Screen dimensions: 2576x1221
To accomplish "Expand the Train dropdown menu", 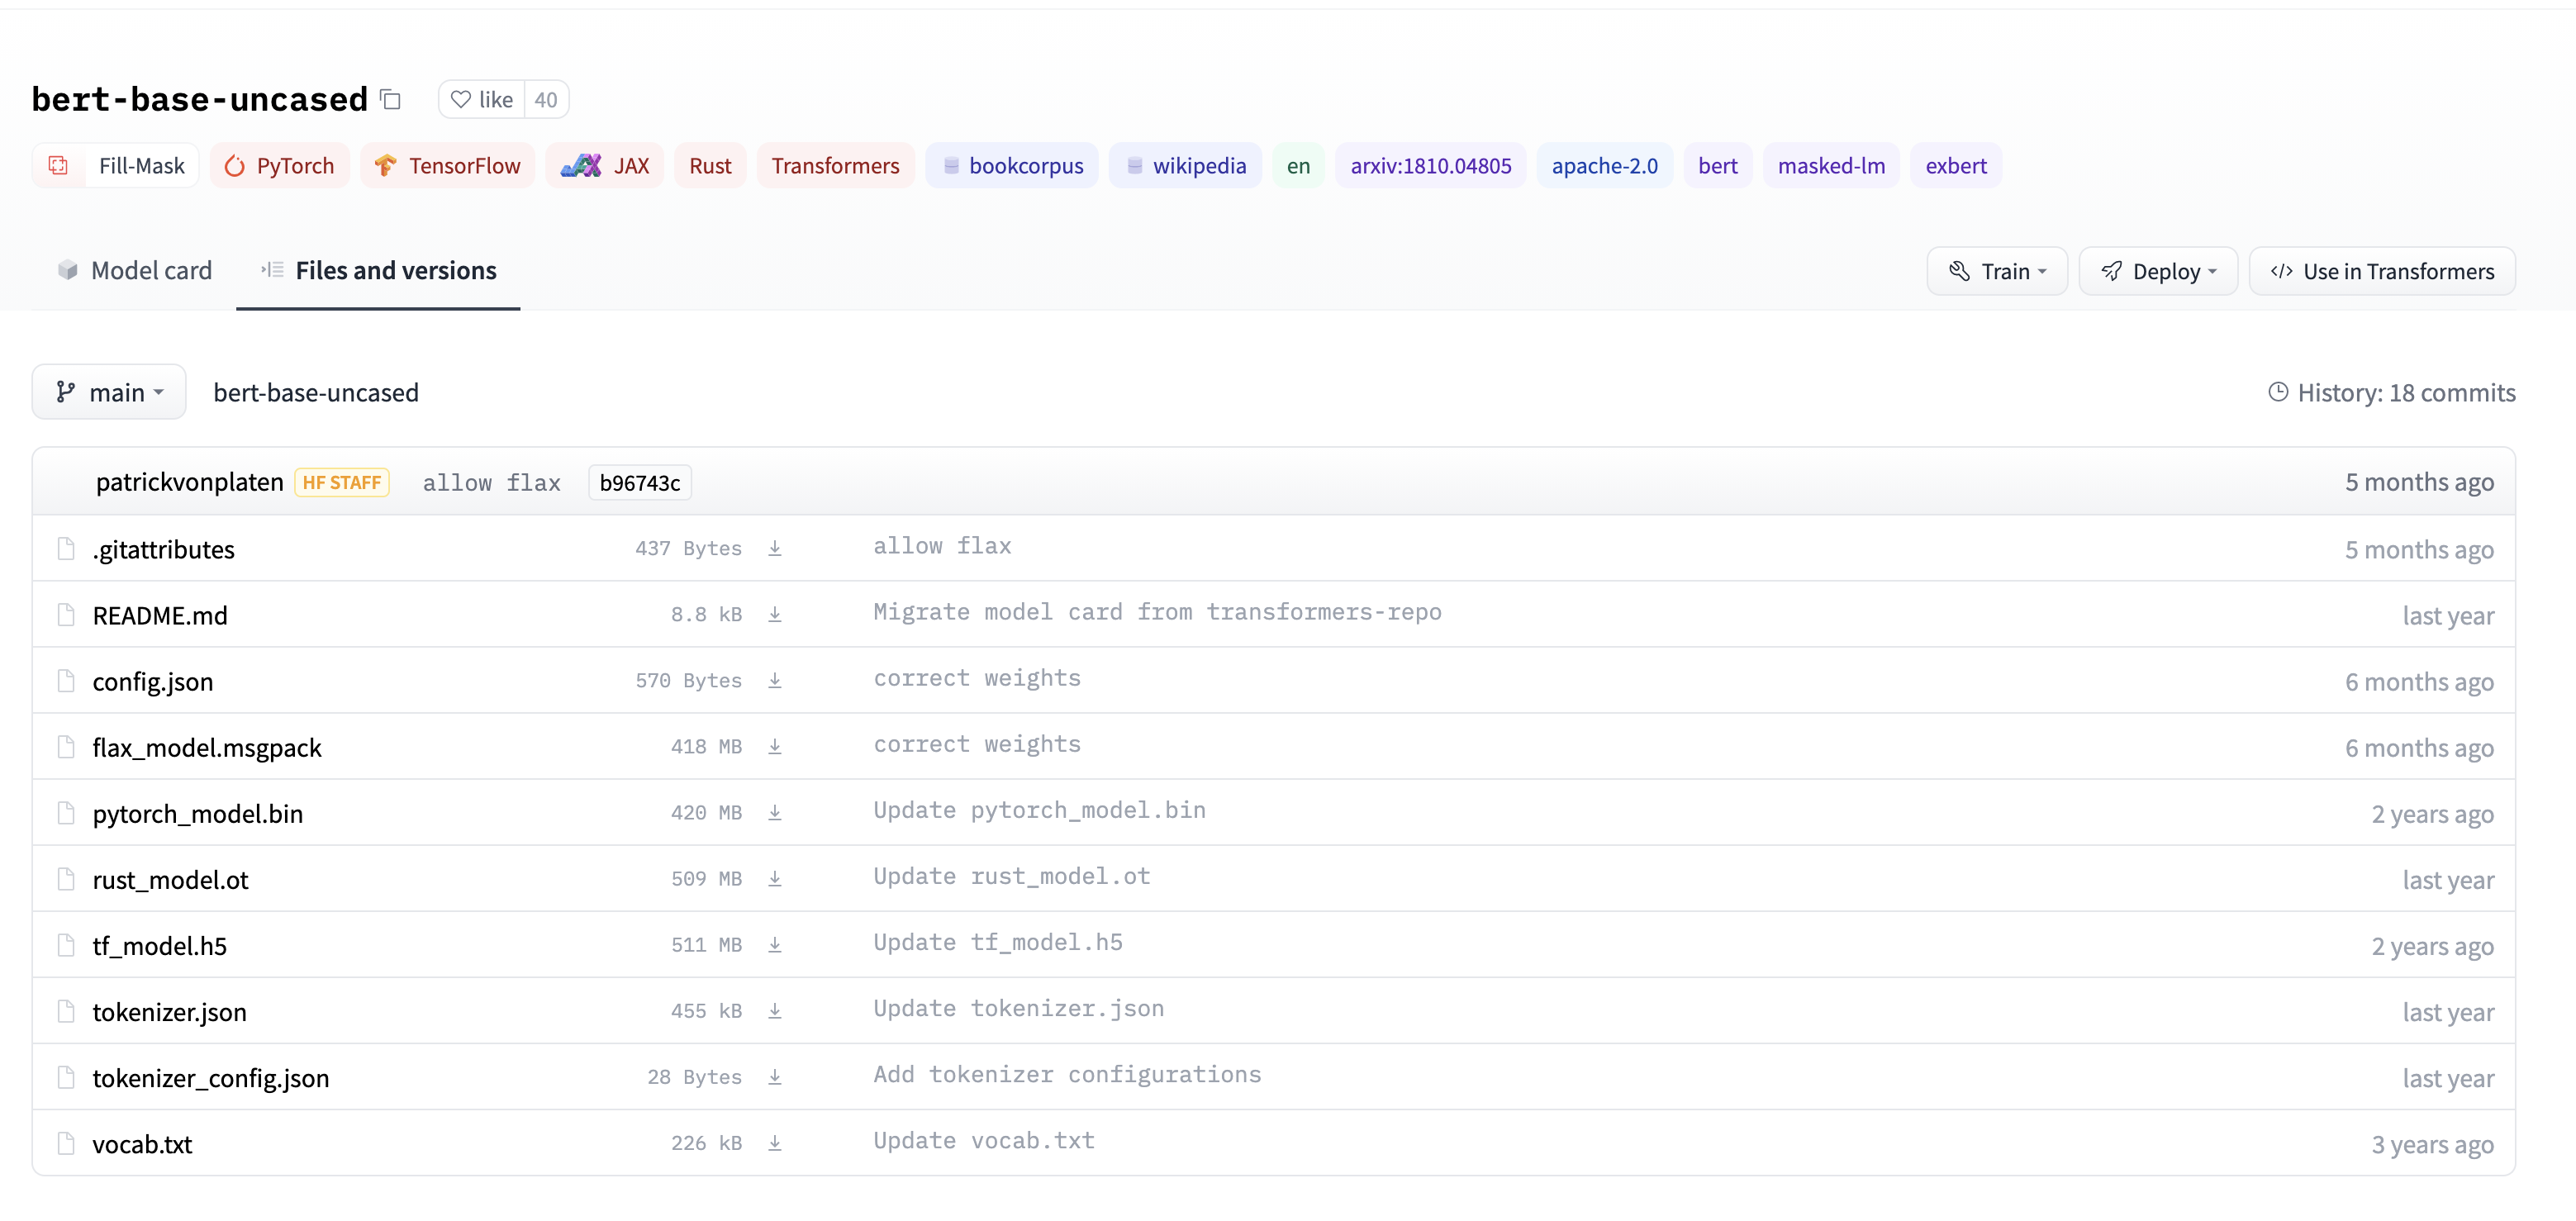I will [1996, 271].
